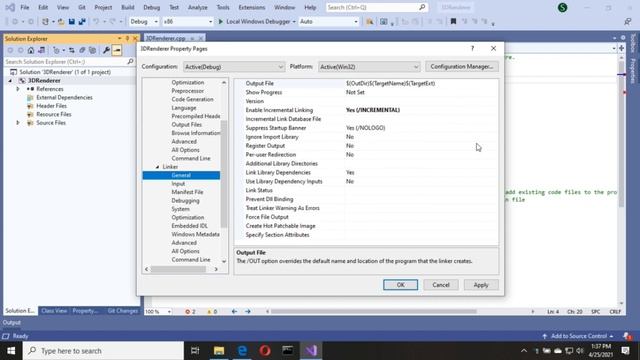640x360 pixels.
Task: Open the Debug menu
Action: pos(151,7)
